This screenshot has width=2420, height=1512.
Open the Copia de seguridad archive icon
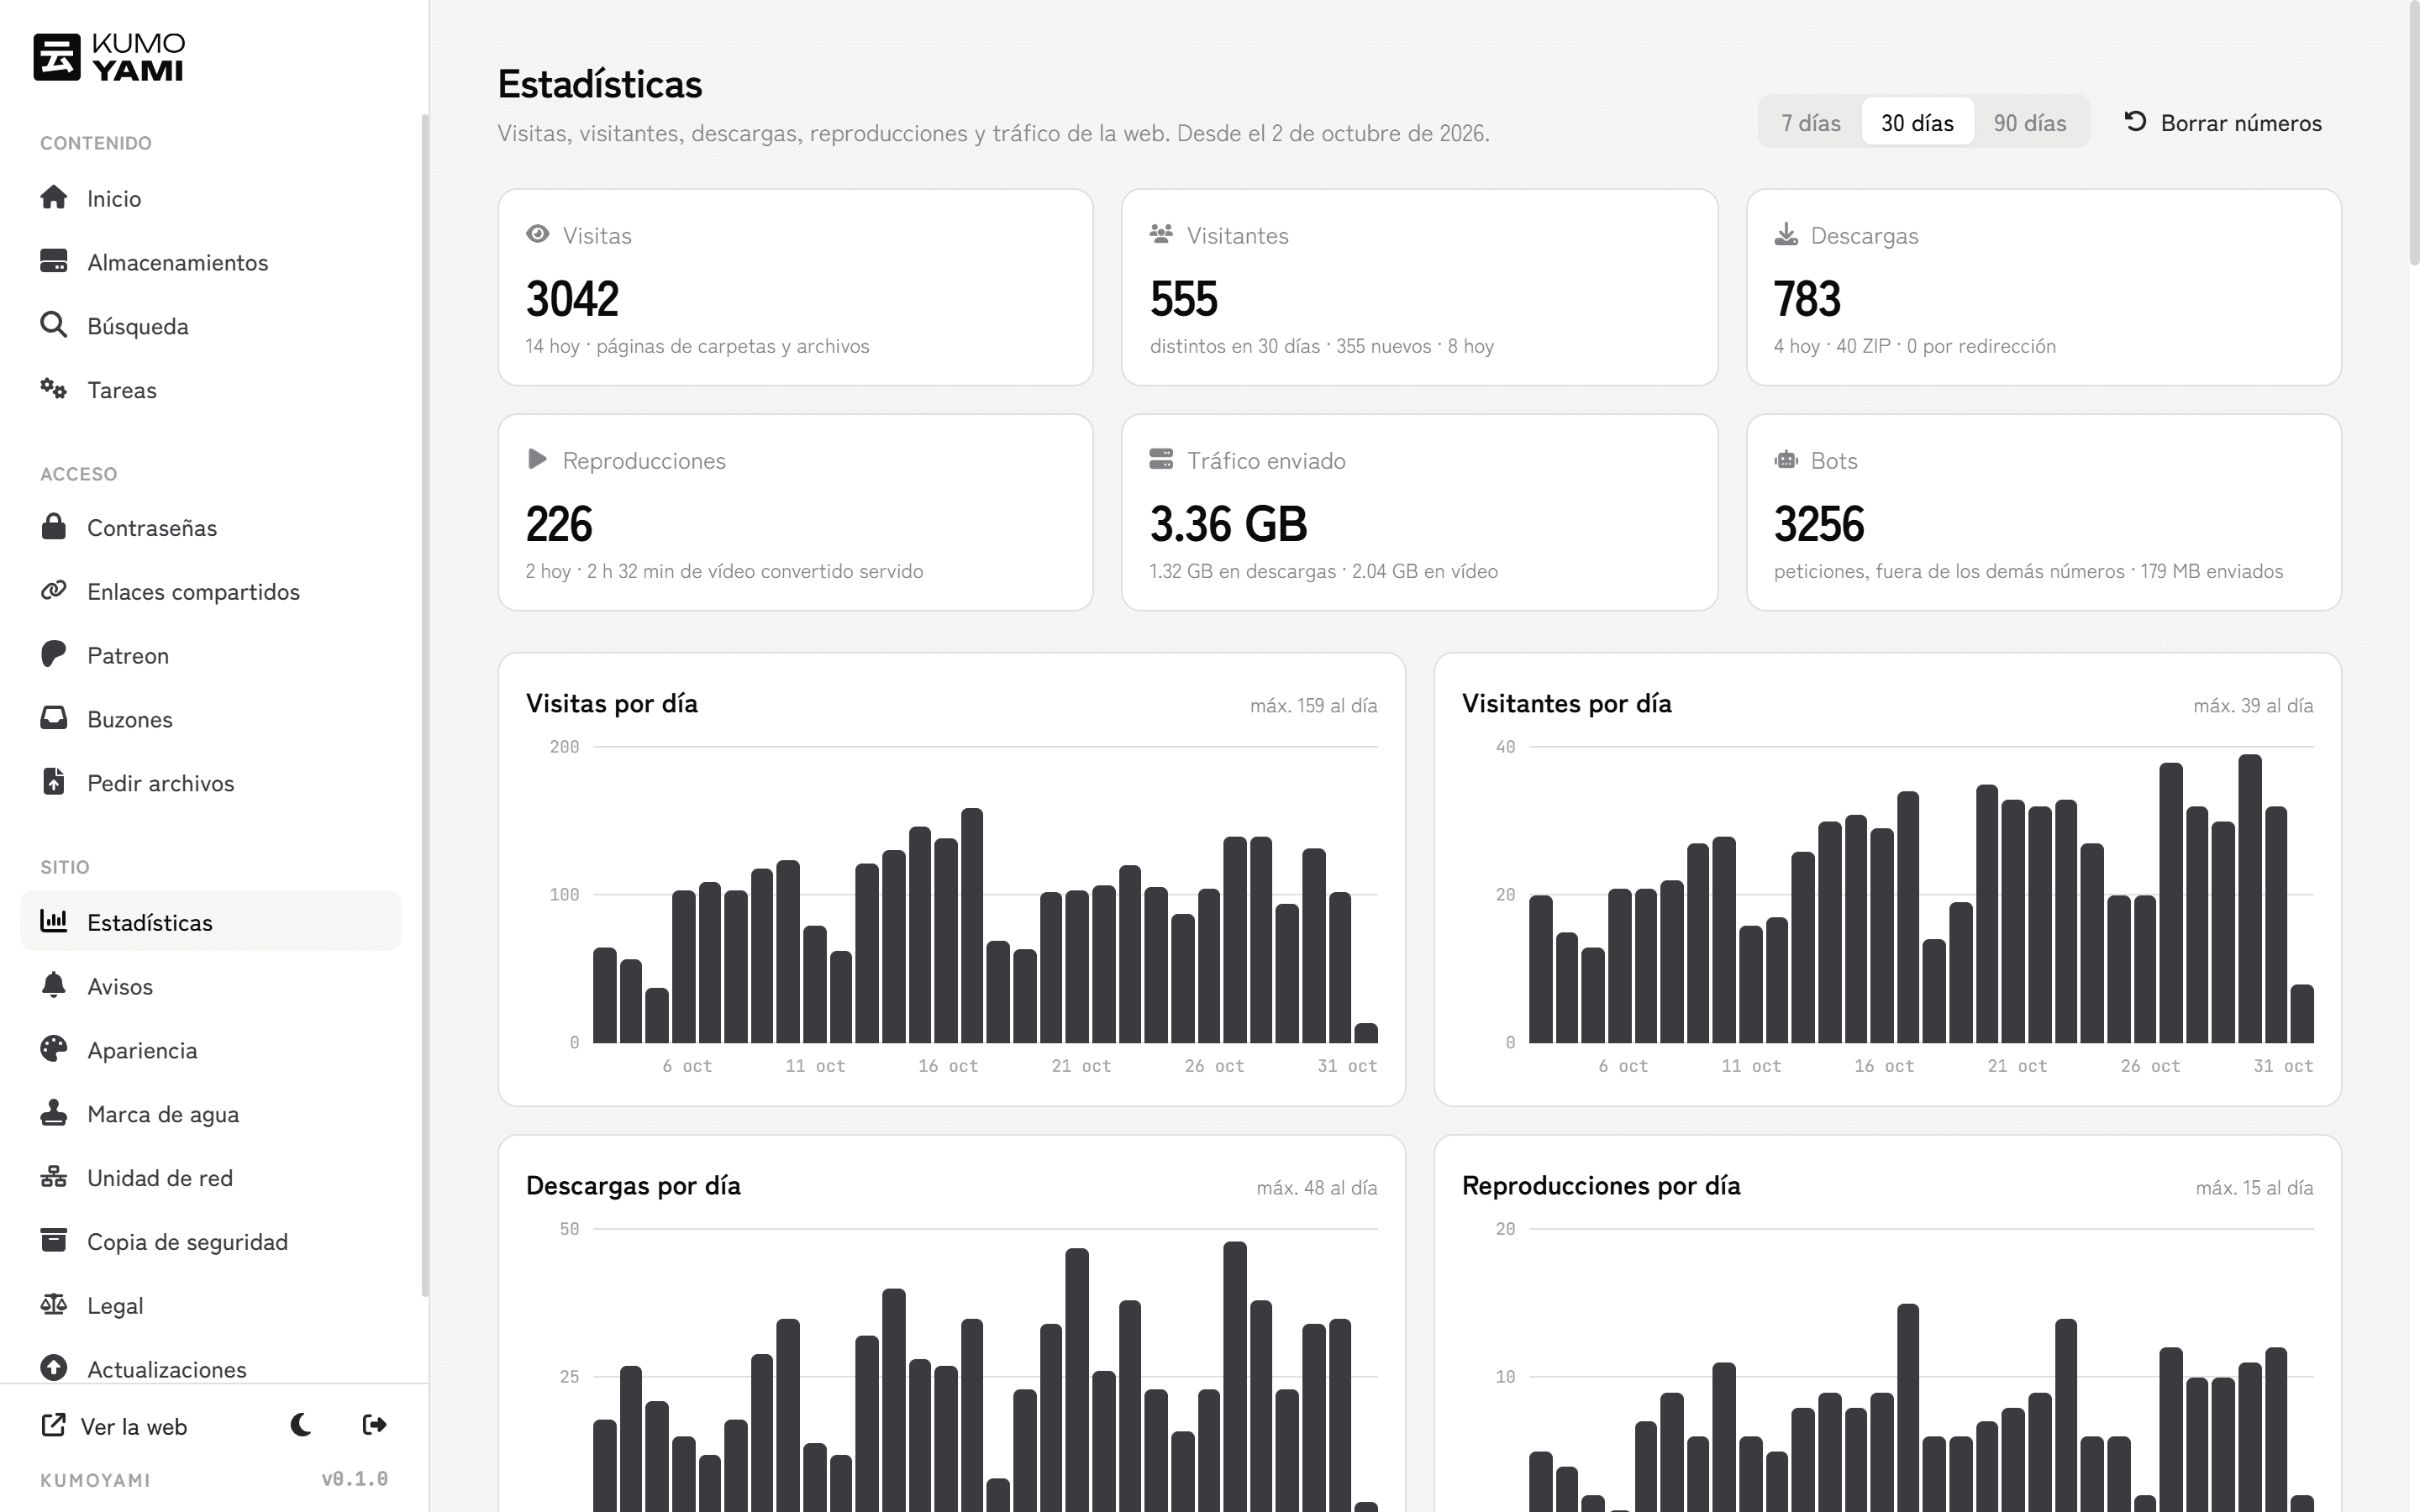pos(54,1241)
